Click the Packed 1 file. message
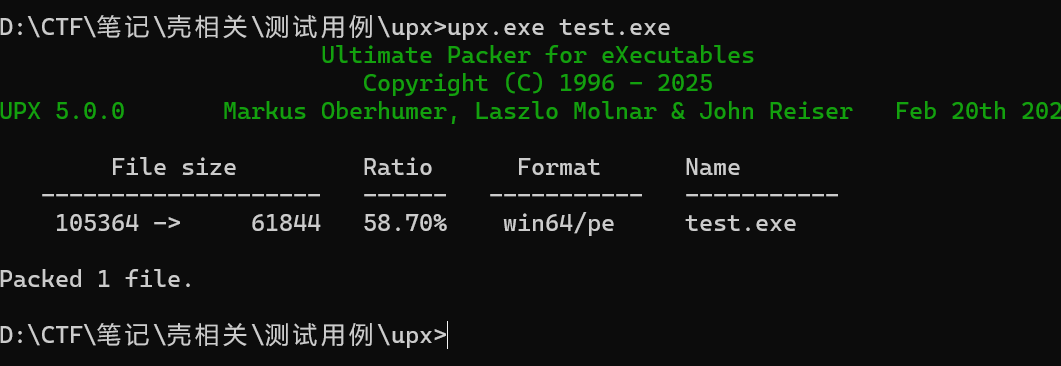Image resolution: width=1061 pixels, height=366 pixels. point(97,279)
